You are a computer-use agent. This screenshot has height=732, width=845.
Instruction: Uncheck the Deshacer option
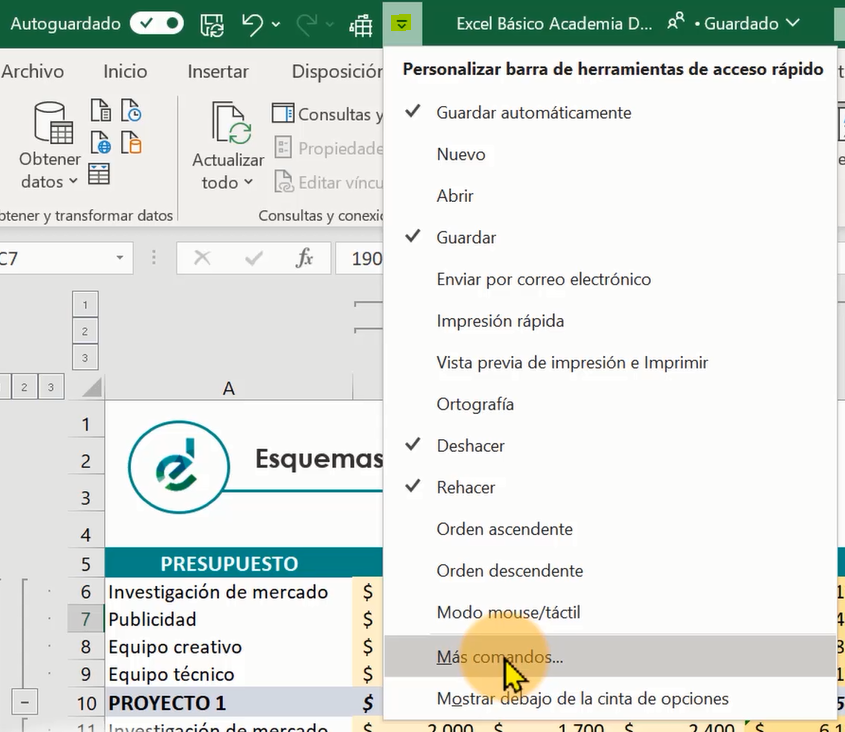click(610, 445)
